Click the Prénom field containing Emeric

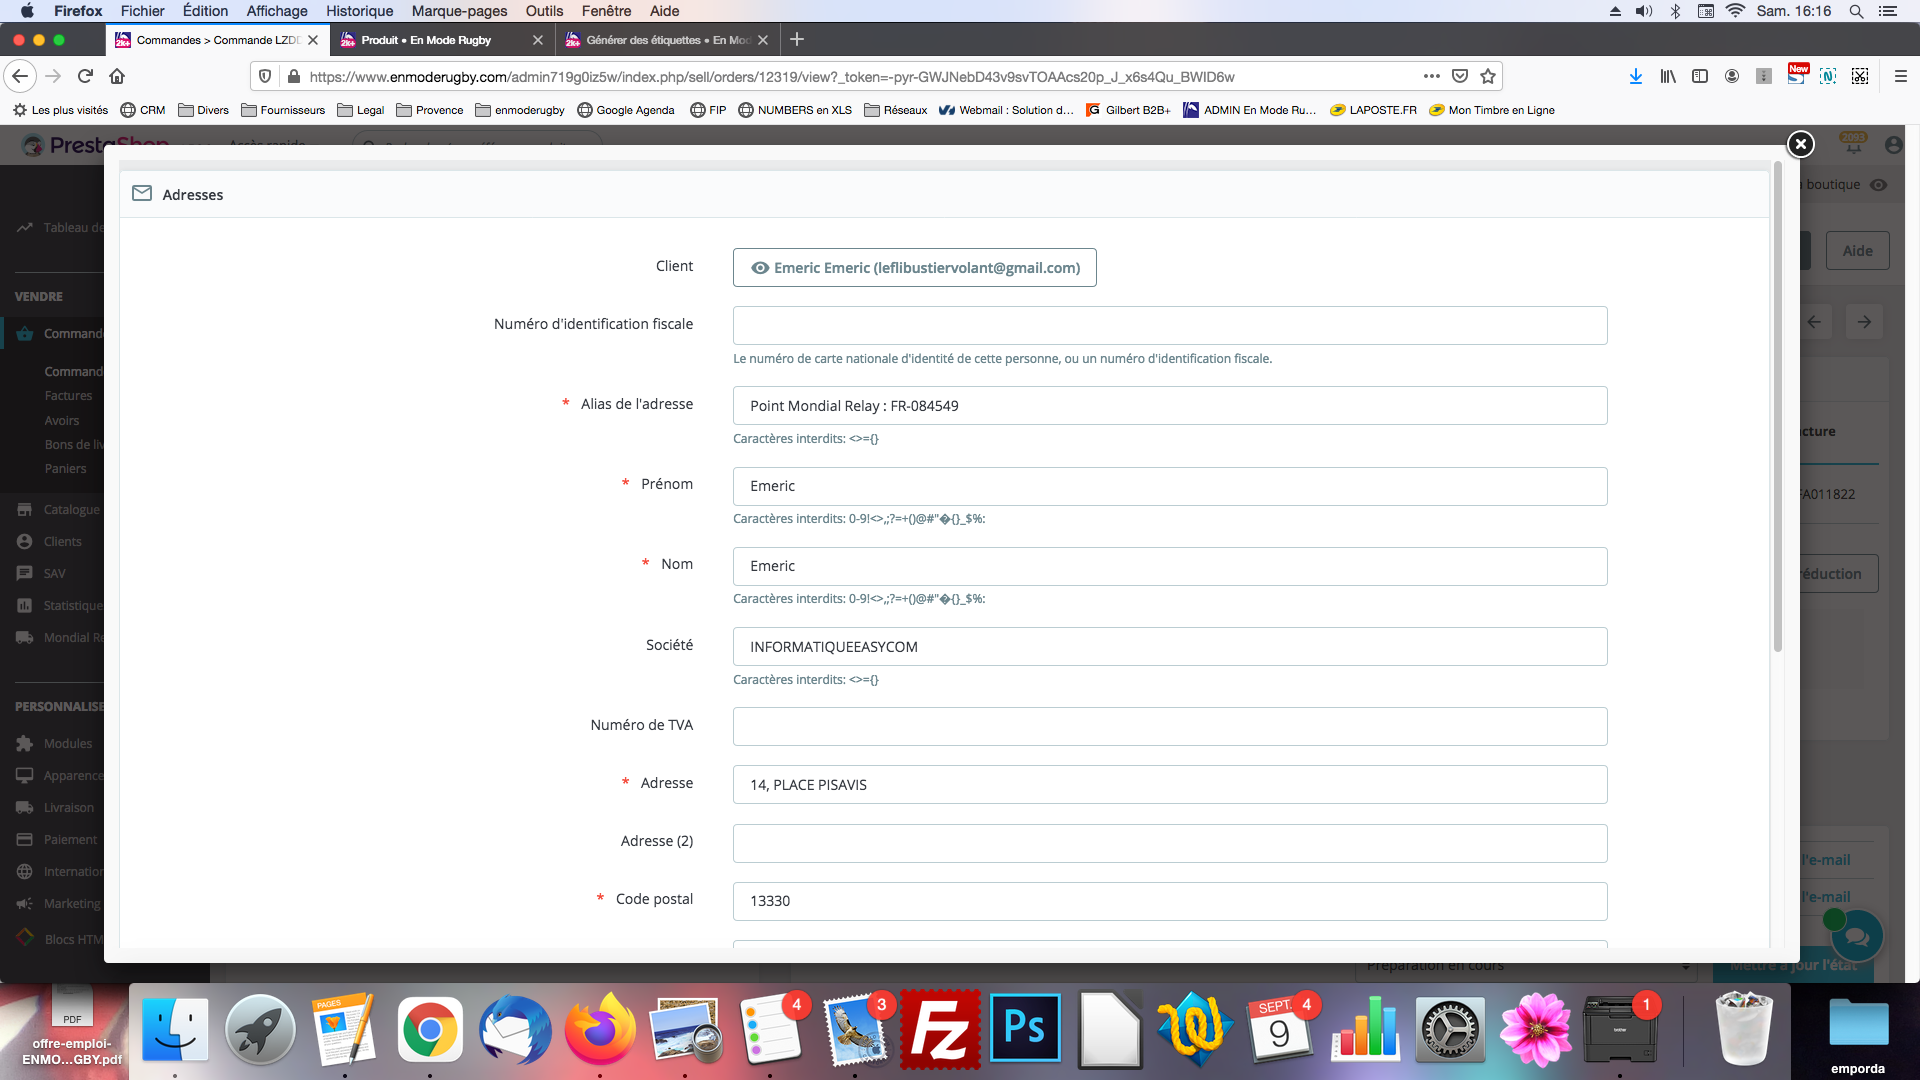tap(1170, 486)
